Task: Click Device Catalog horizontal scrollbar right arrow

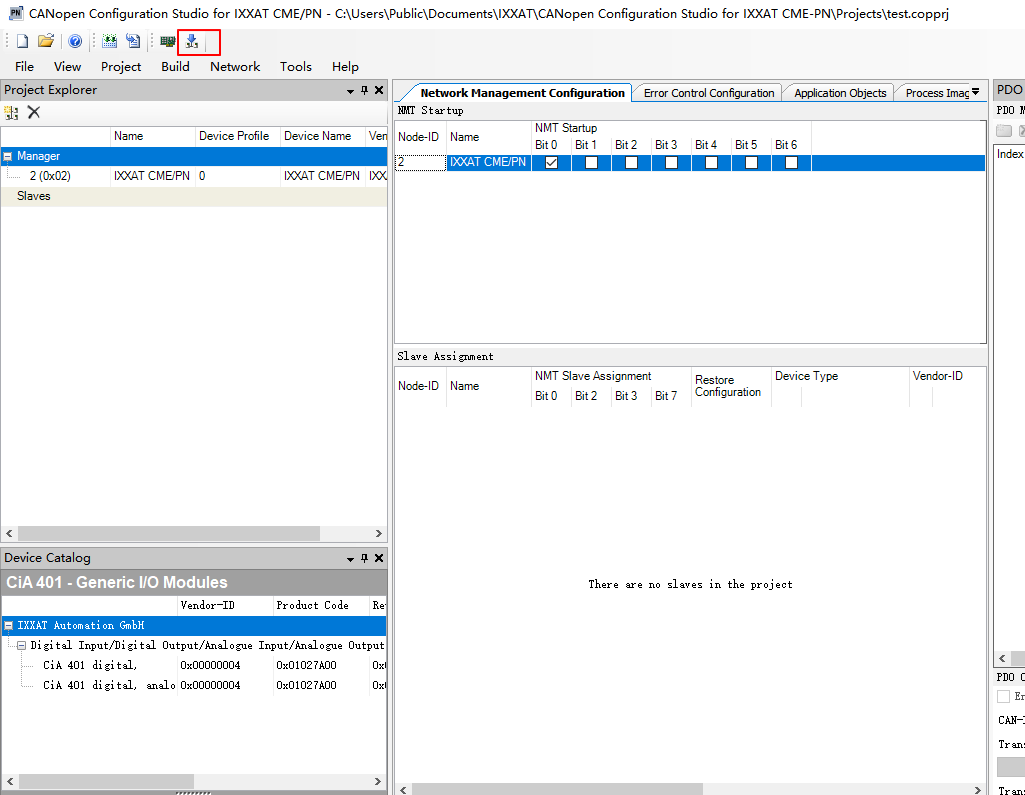Action: 377,781
